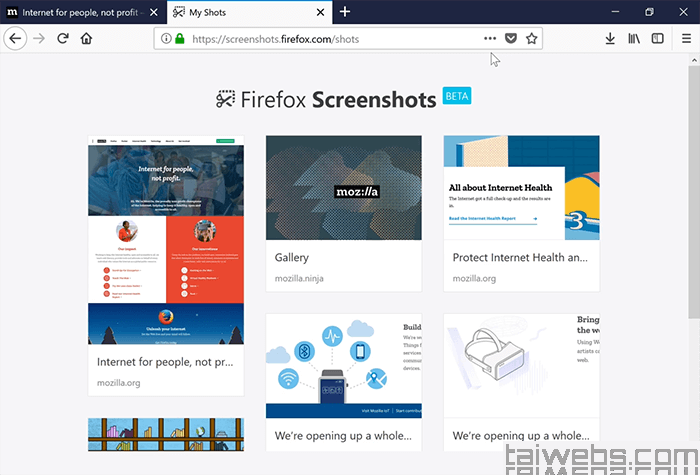This screenshot has width=700, height=475.
Task: Bookmark this page with the star
Action: (532, 39)
